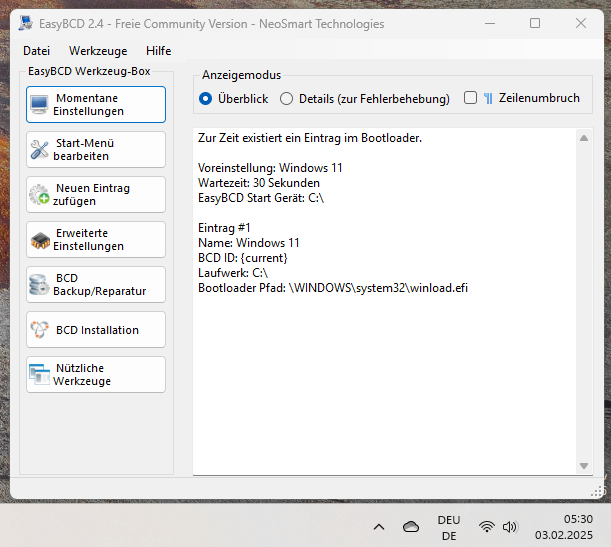This screenshot has width=611, height=547.
Task: Click the Nützliche Werkzeuge window icon
Action: click(39, 374)
